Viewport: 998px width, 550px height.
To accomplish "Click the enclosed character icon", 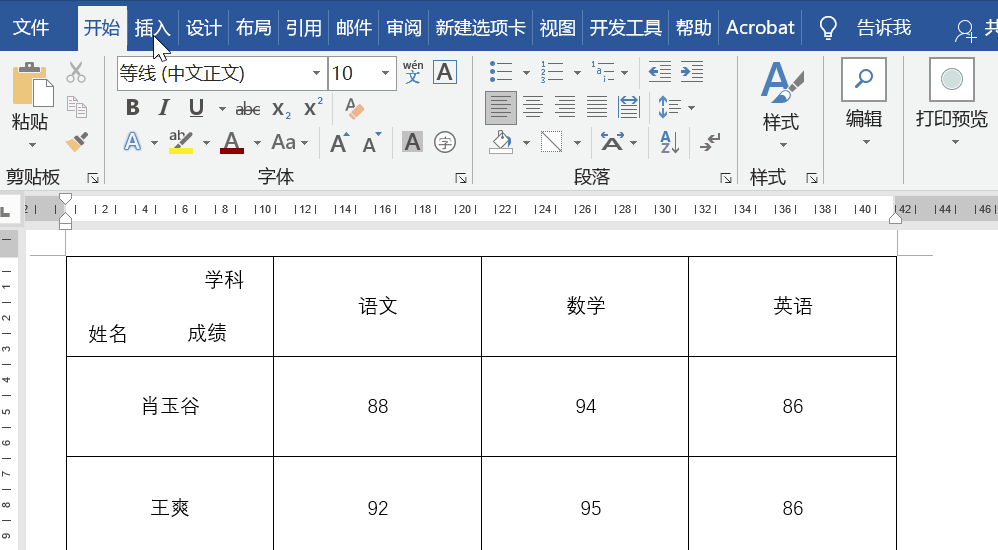I will coord(445,142).
